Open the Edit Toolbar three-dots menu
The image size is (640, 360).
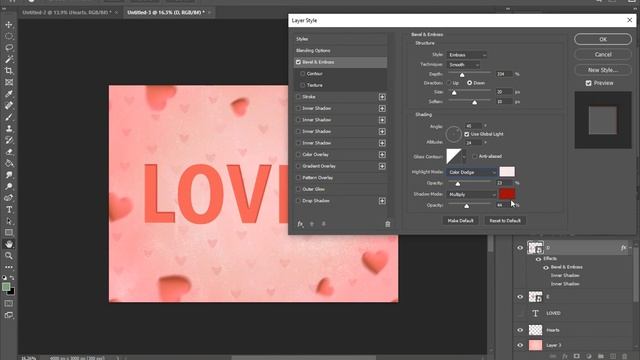9,267
